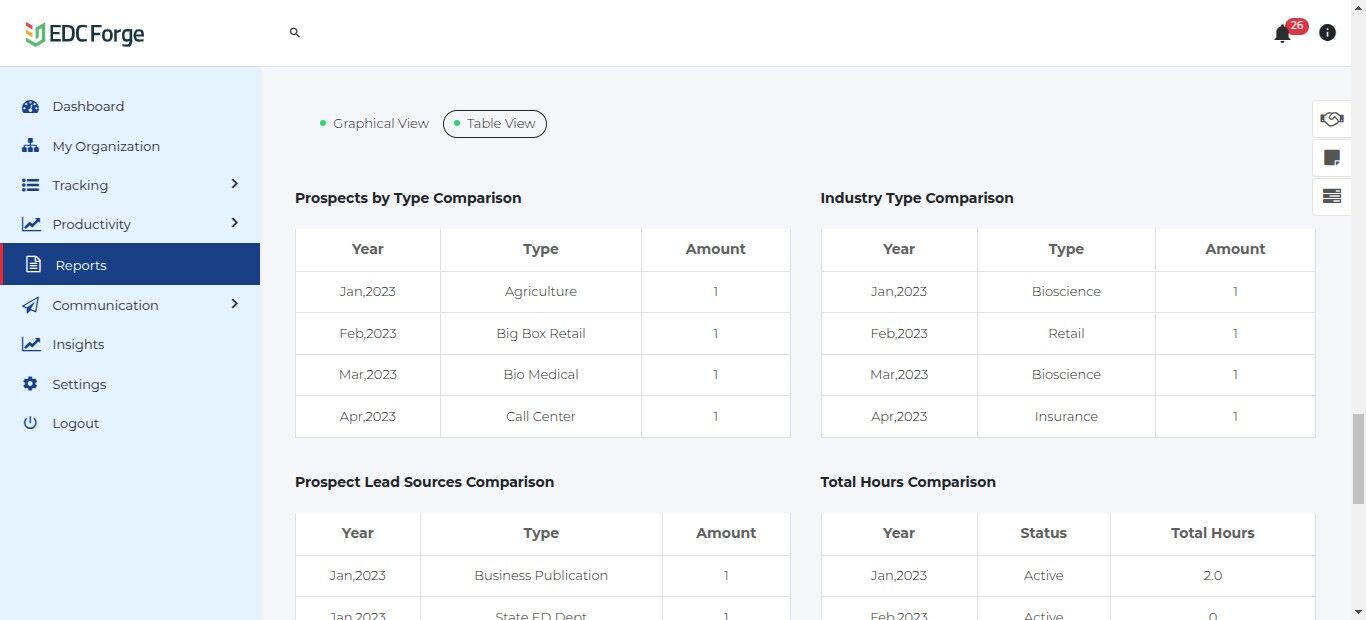This screenshot has height=620, width=1366.
Task: Open the handshake side panel icon
Action: pos(1331,119)
